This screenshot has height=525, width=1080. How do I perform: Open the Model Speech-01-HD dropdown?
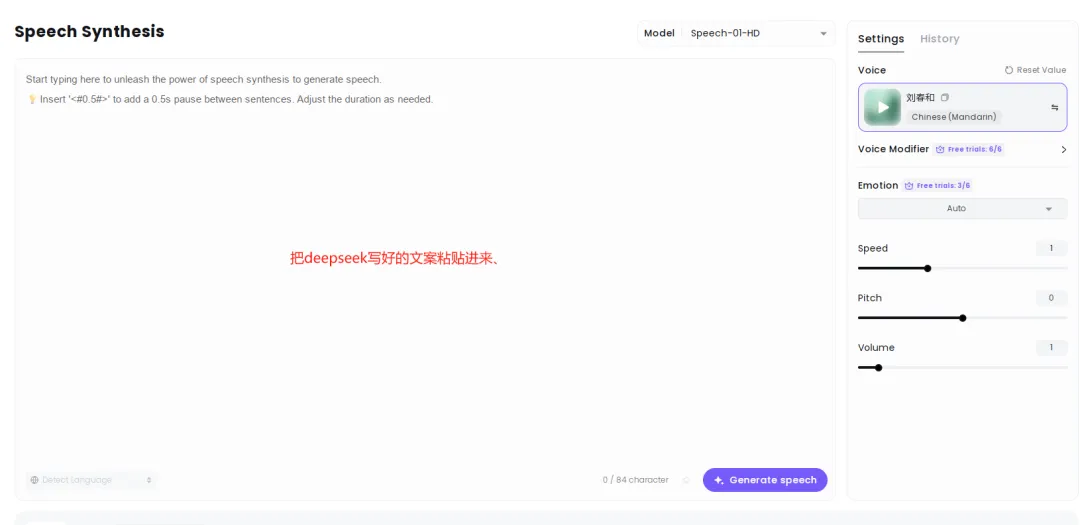tap(736, 33)
